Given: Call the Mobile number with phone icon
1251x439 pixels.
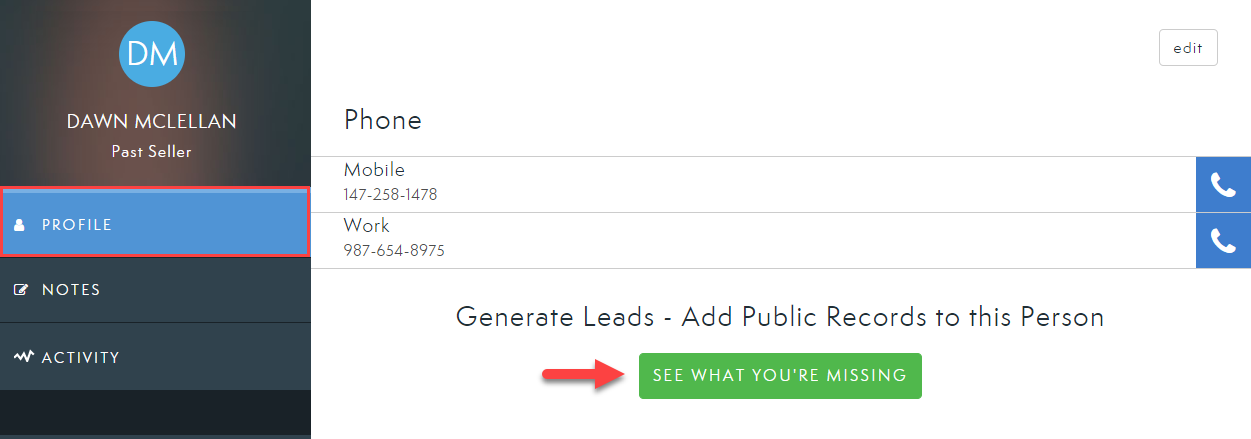Looking at the screenshot, I should coord(1223,185).
